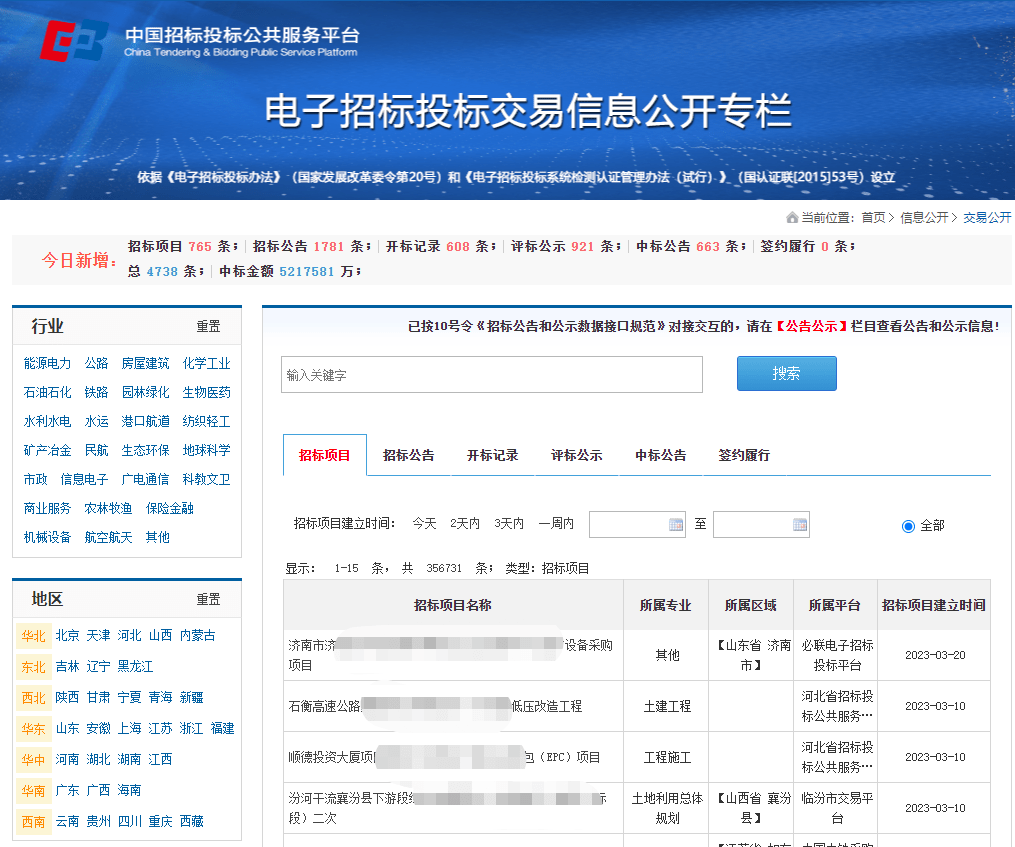Filter by 2天内 time range
Screen dimensions: 1015x847
465,523
